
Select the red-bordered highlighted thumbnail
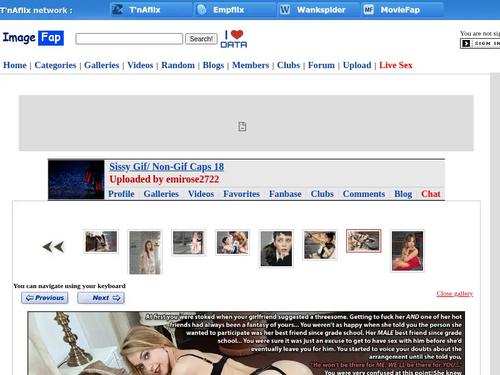coord(363,241)
